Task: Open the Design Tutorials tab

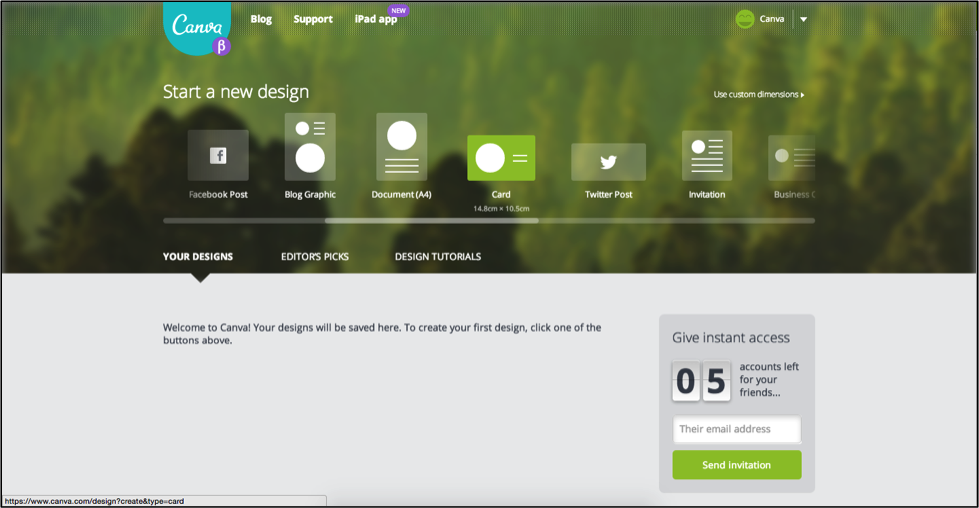Action: pyautogui.click(x=438, y=257)
